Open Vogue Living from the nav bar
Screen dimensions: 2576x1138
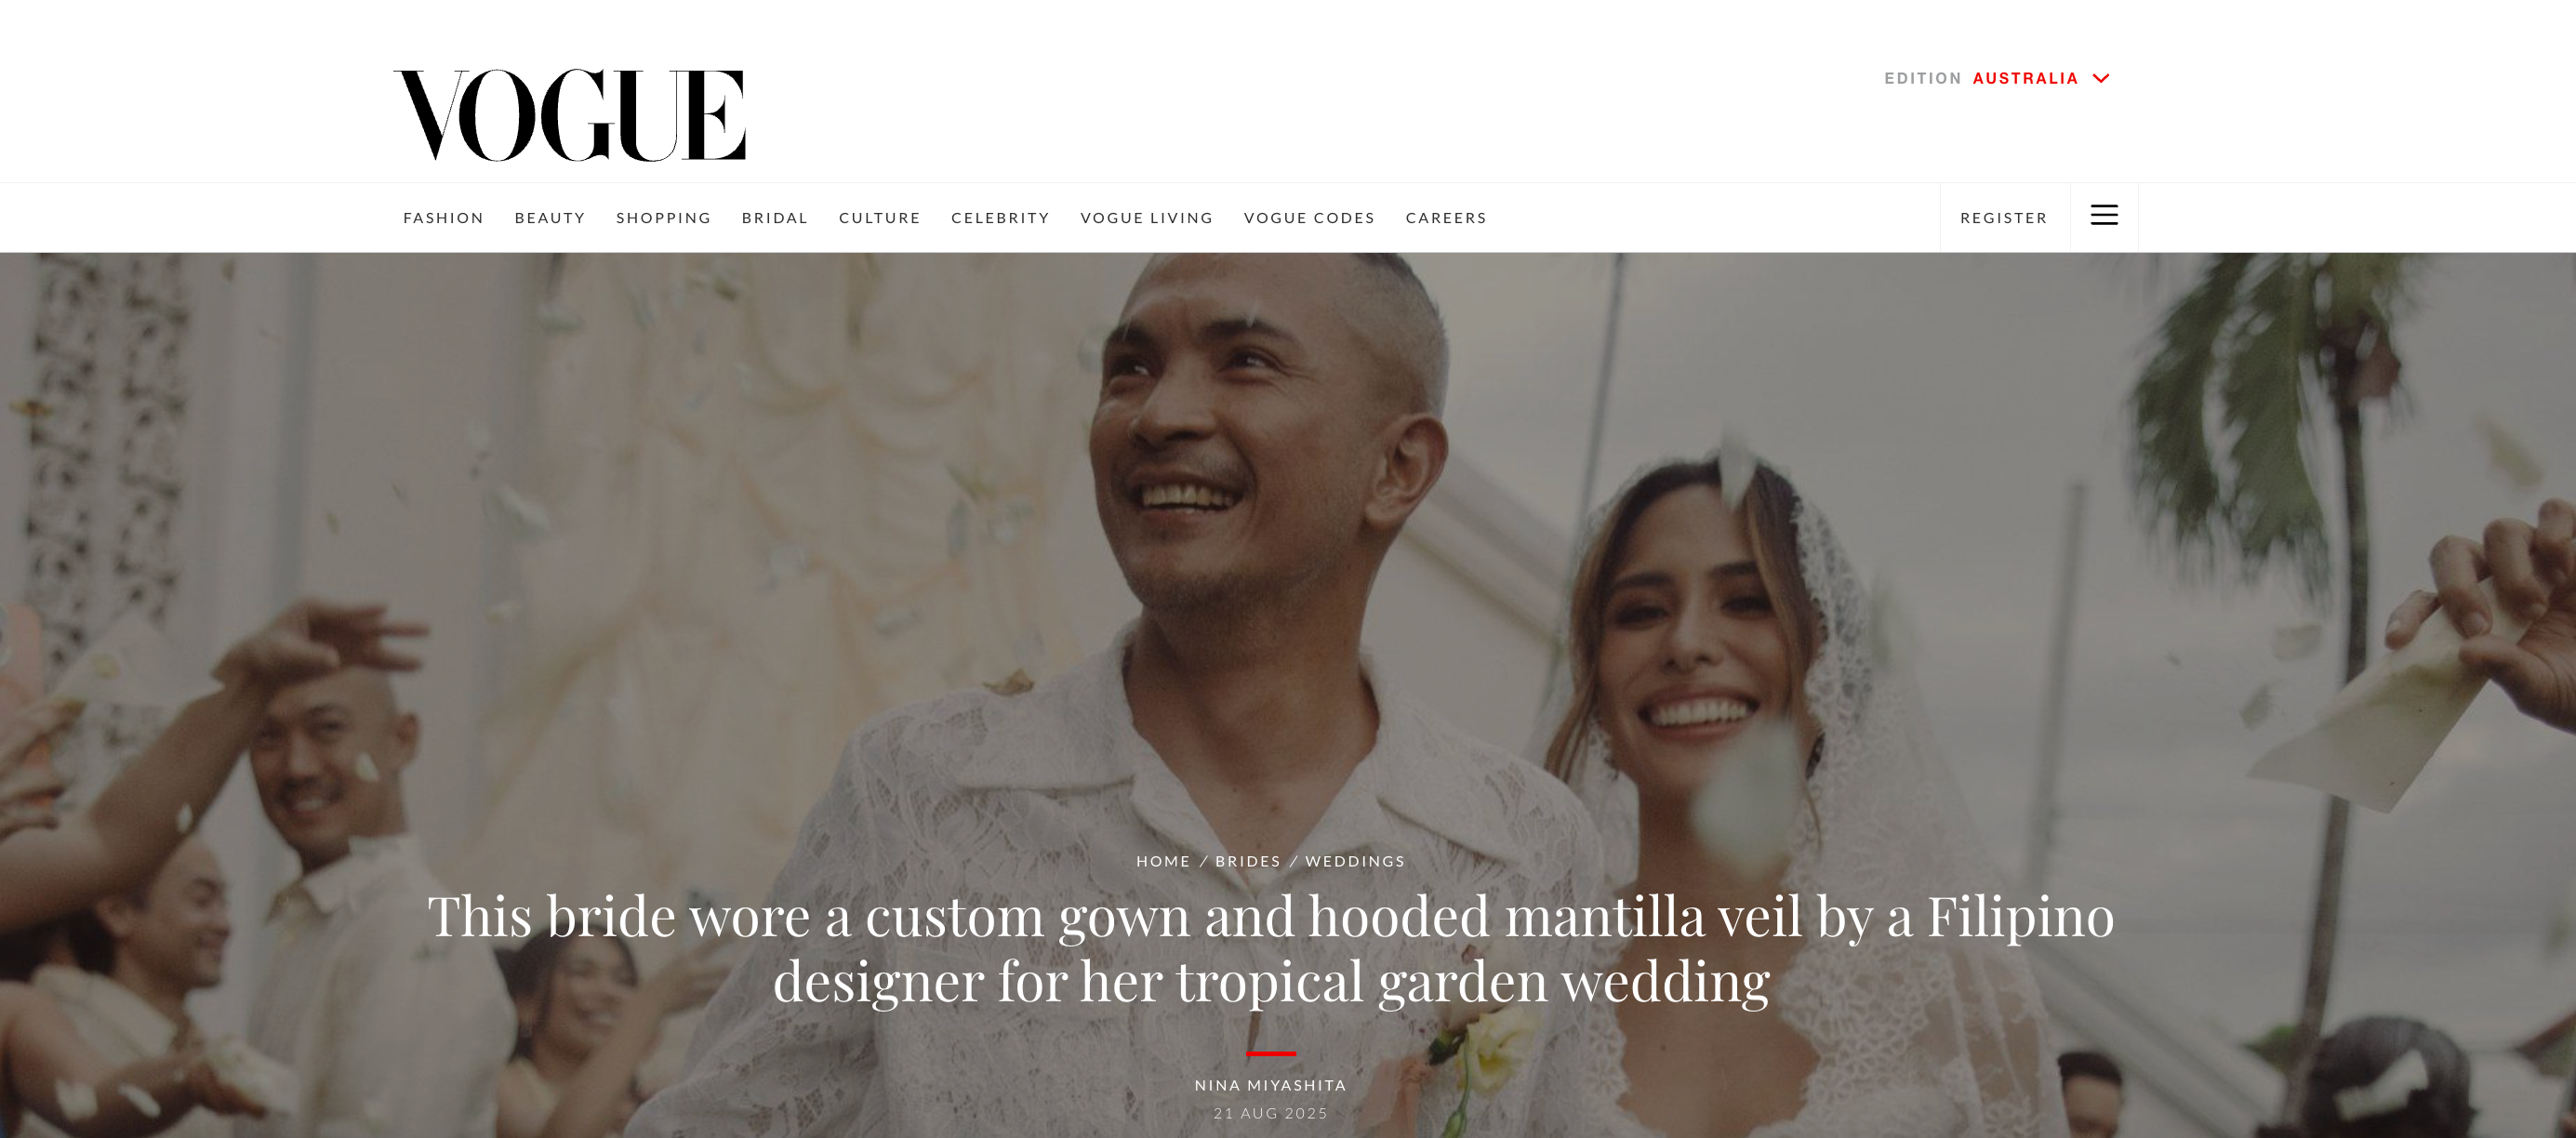point(1146,218)
